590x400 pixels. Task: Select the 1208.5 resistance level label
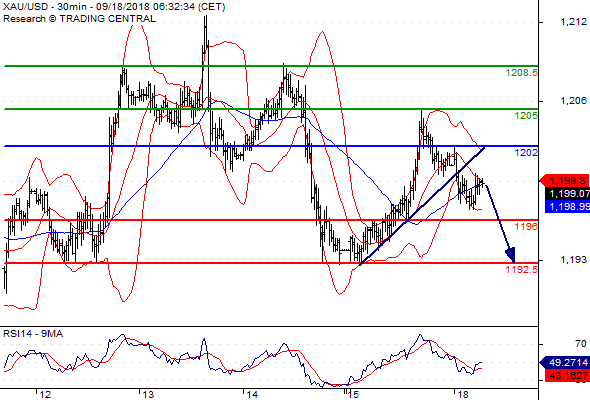tap(522, 73)
